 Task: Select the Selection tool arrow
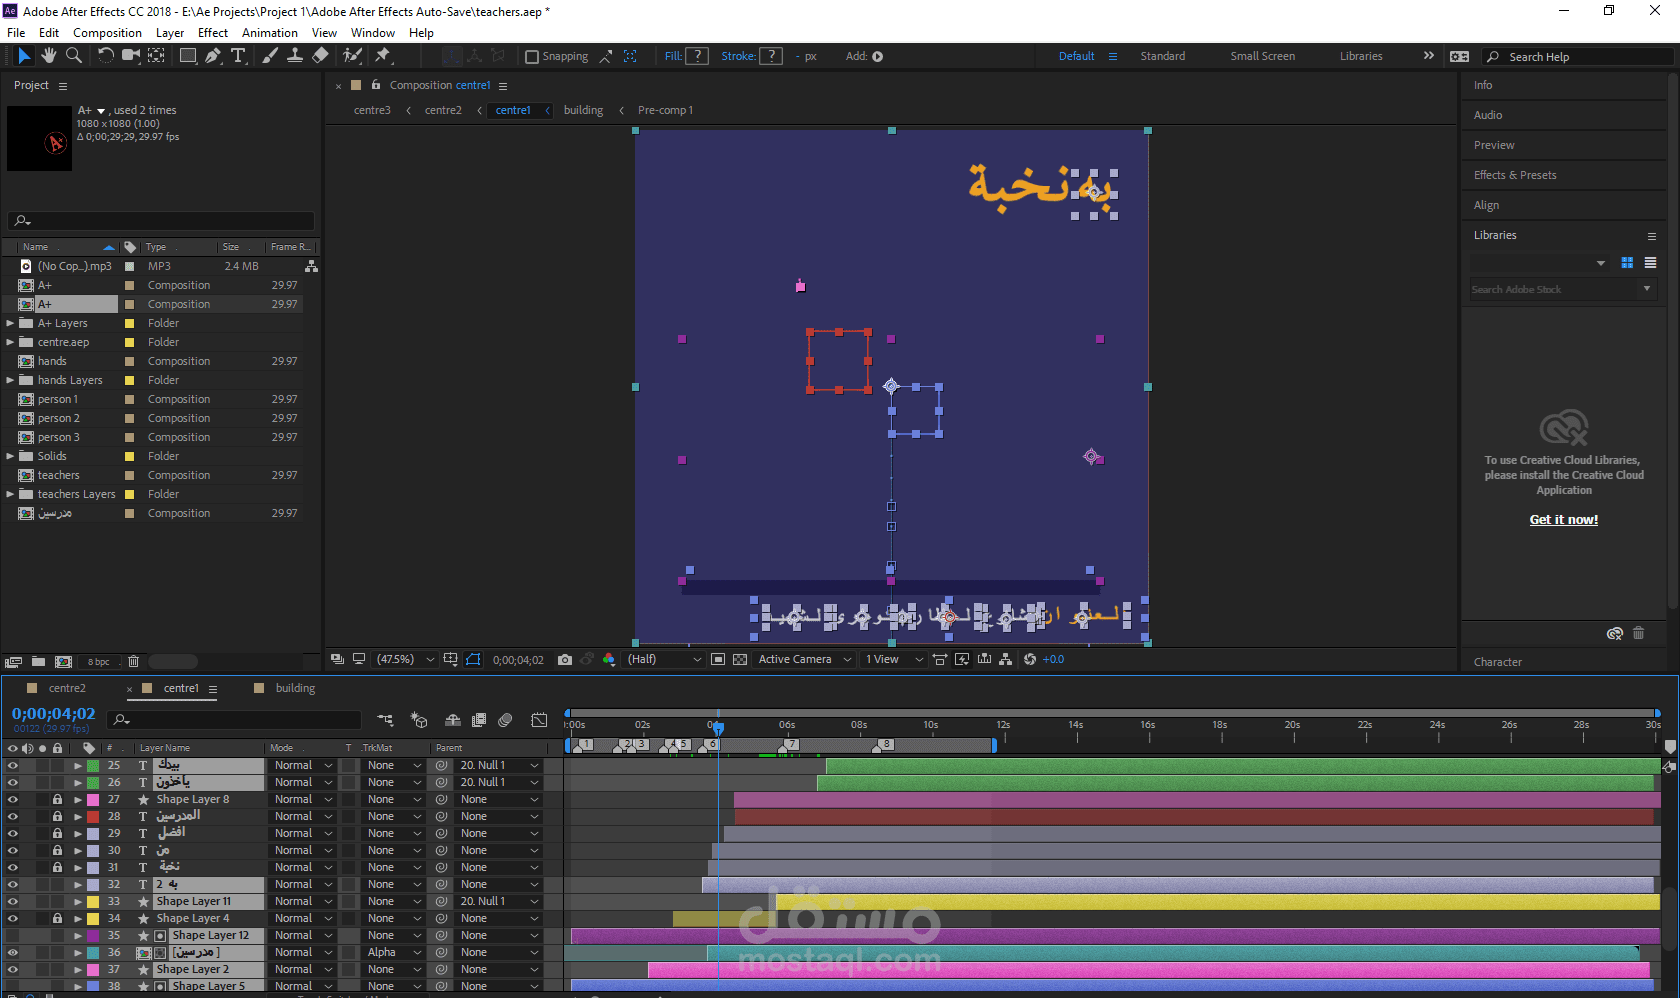click(24, 56)
